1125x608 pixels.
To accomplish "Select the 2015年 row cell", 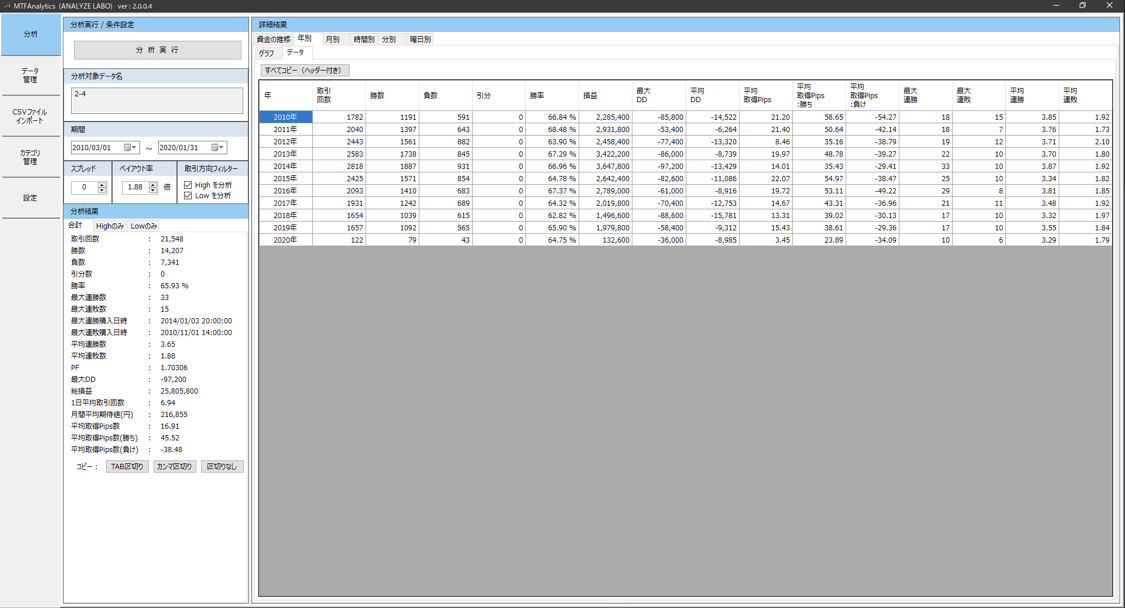I will point(286,178).
